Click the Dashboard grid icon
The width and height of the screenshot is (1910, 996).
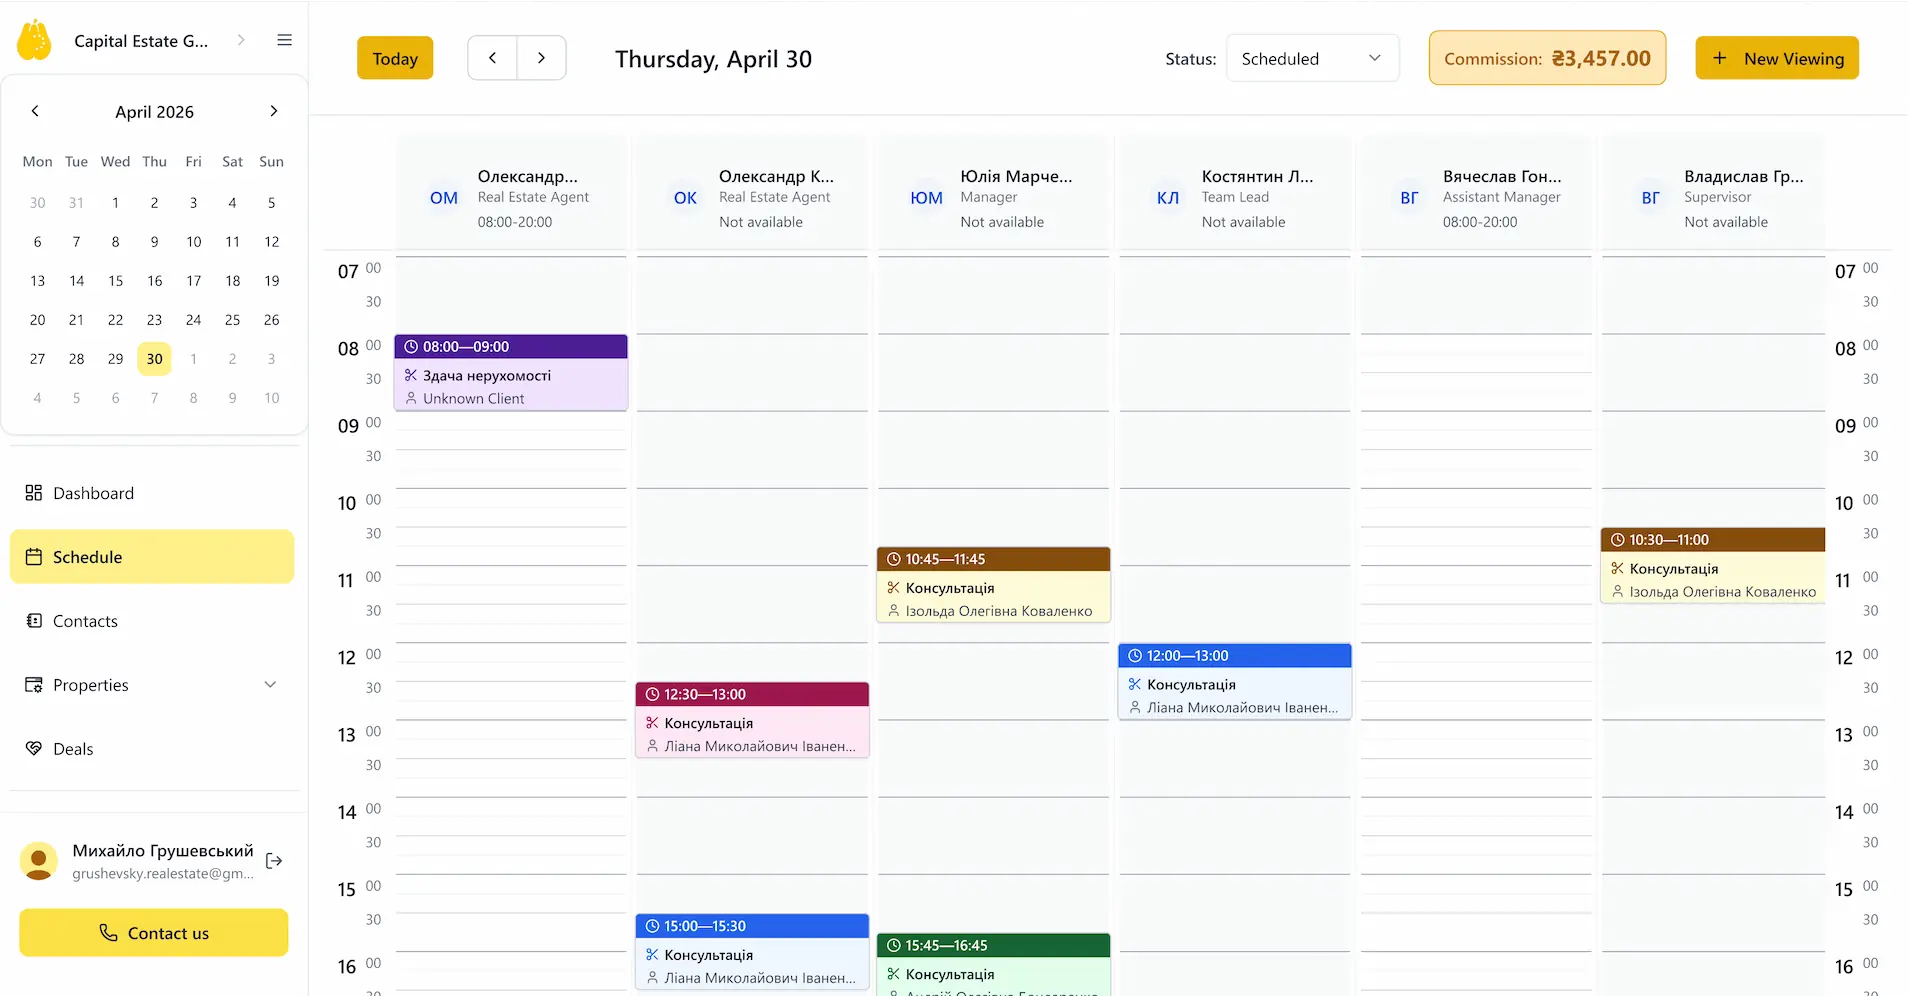tap(33, 493)
